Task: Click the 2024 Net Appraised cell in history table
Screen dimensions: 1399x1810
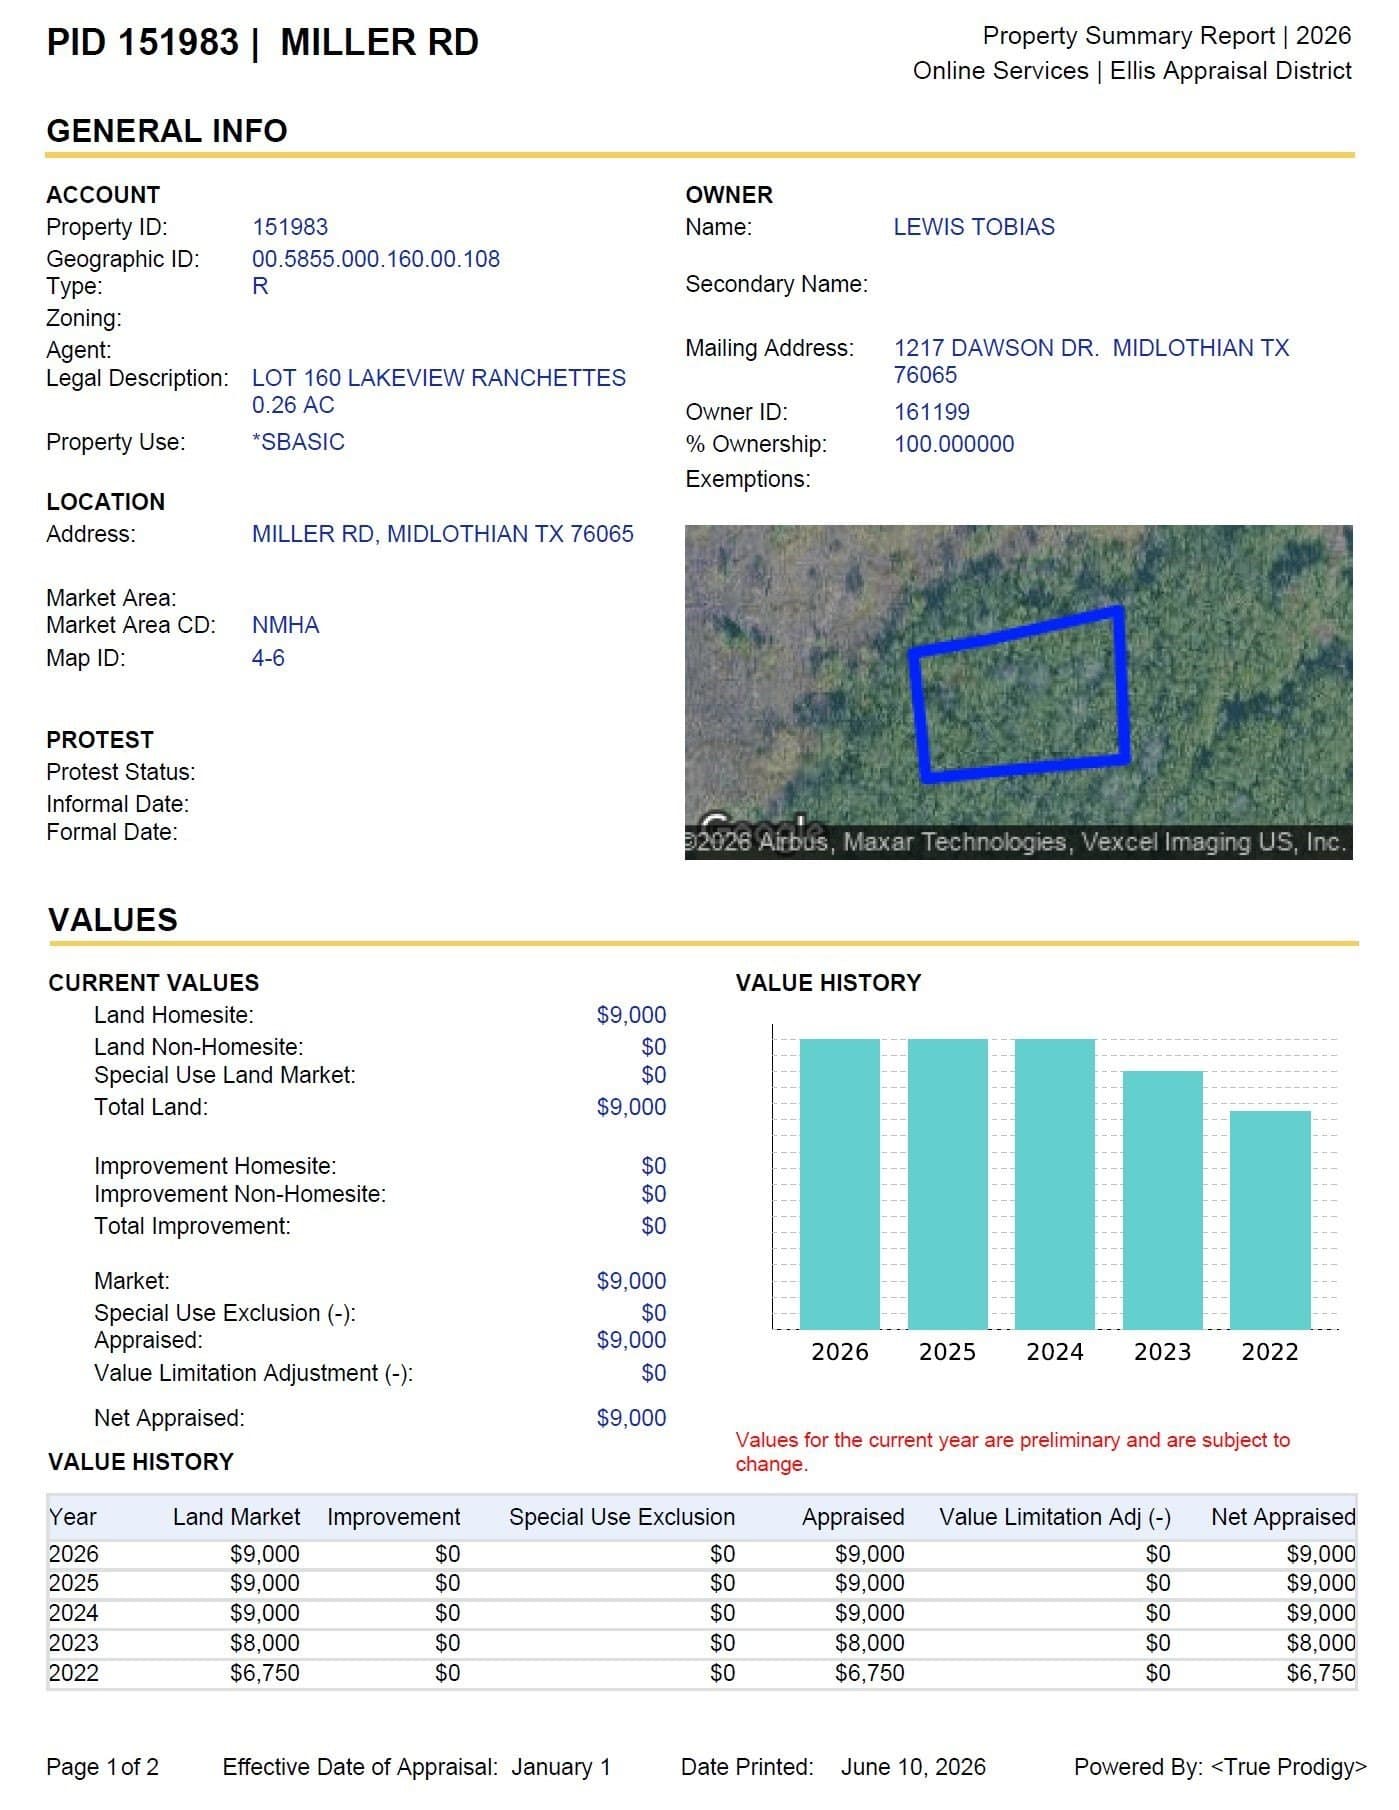Action: [1321, 1613]
